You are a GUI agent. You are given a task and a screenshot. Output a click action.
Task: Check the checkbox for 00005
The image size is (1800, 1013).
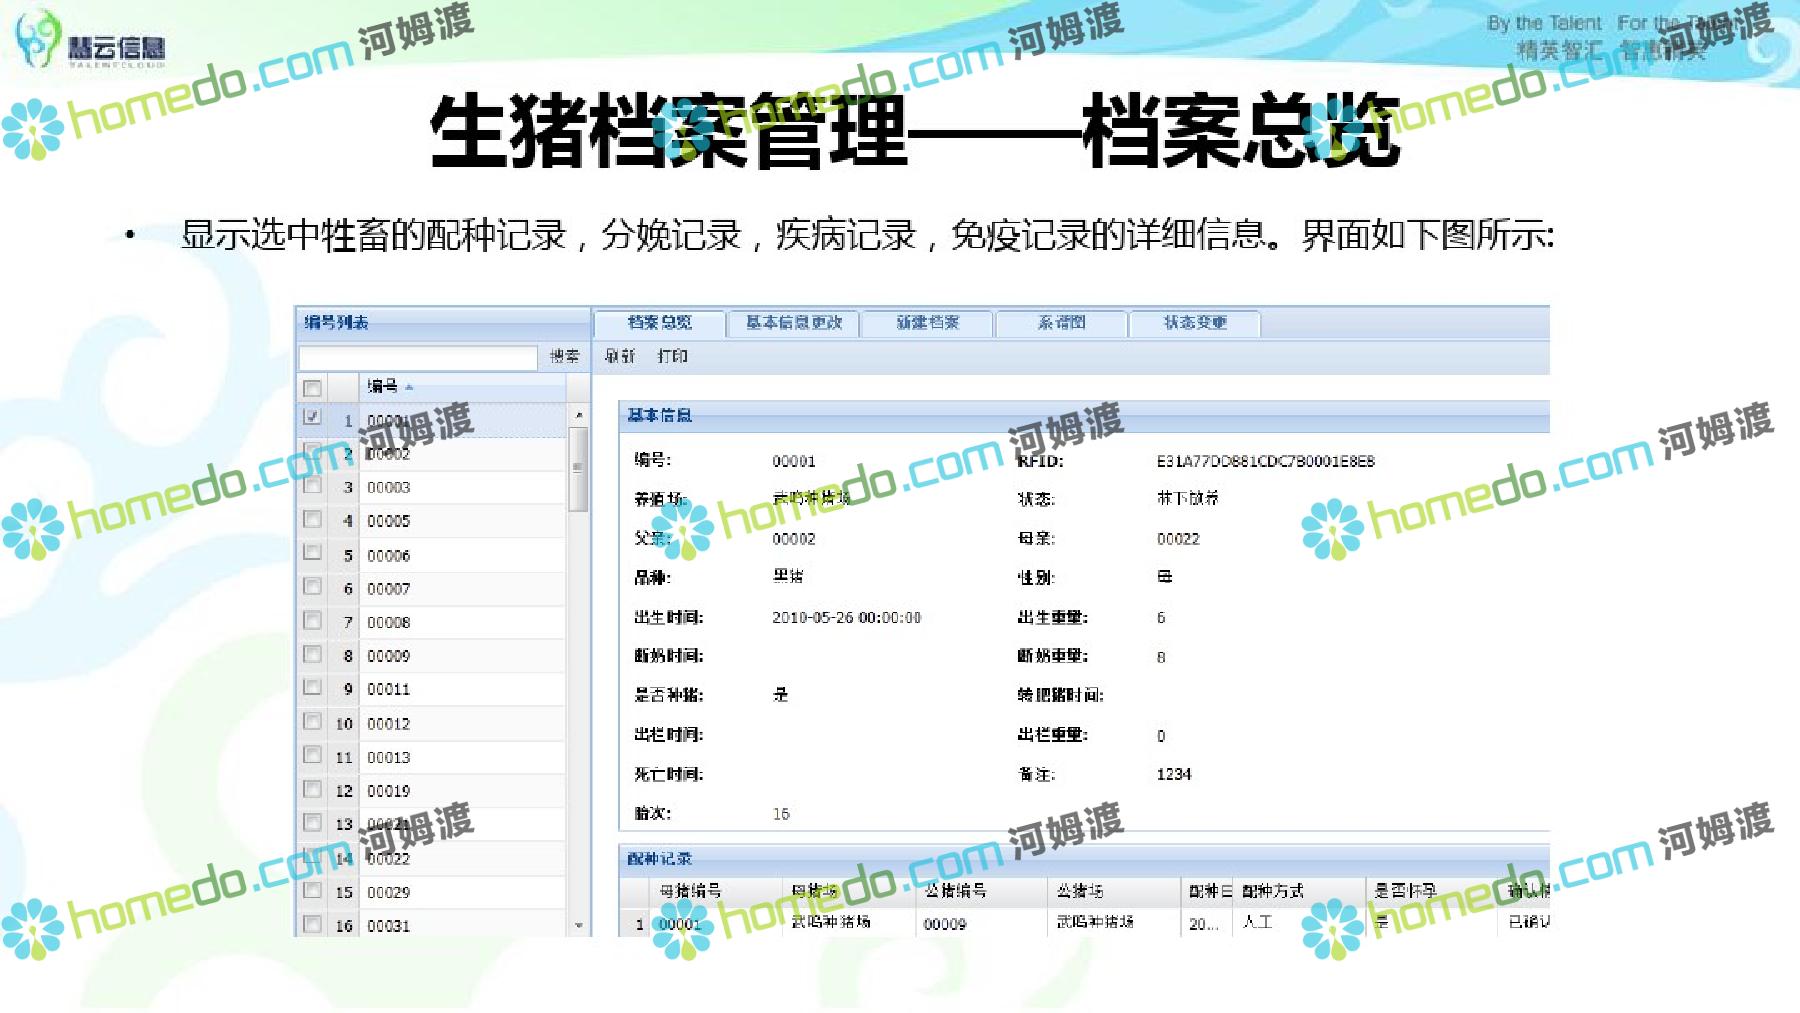[x=312, y=519]
